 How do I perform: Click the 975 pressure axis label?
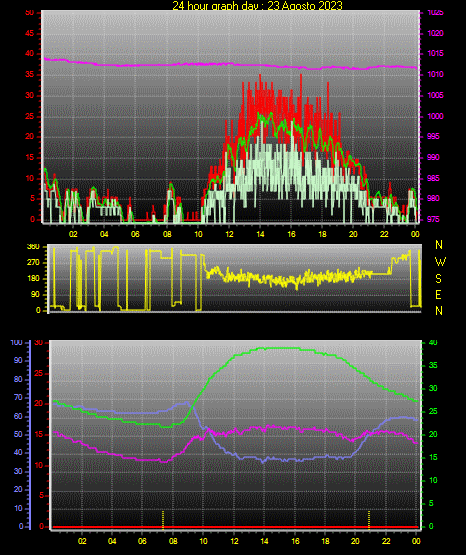click(x=433, y=219)
